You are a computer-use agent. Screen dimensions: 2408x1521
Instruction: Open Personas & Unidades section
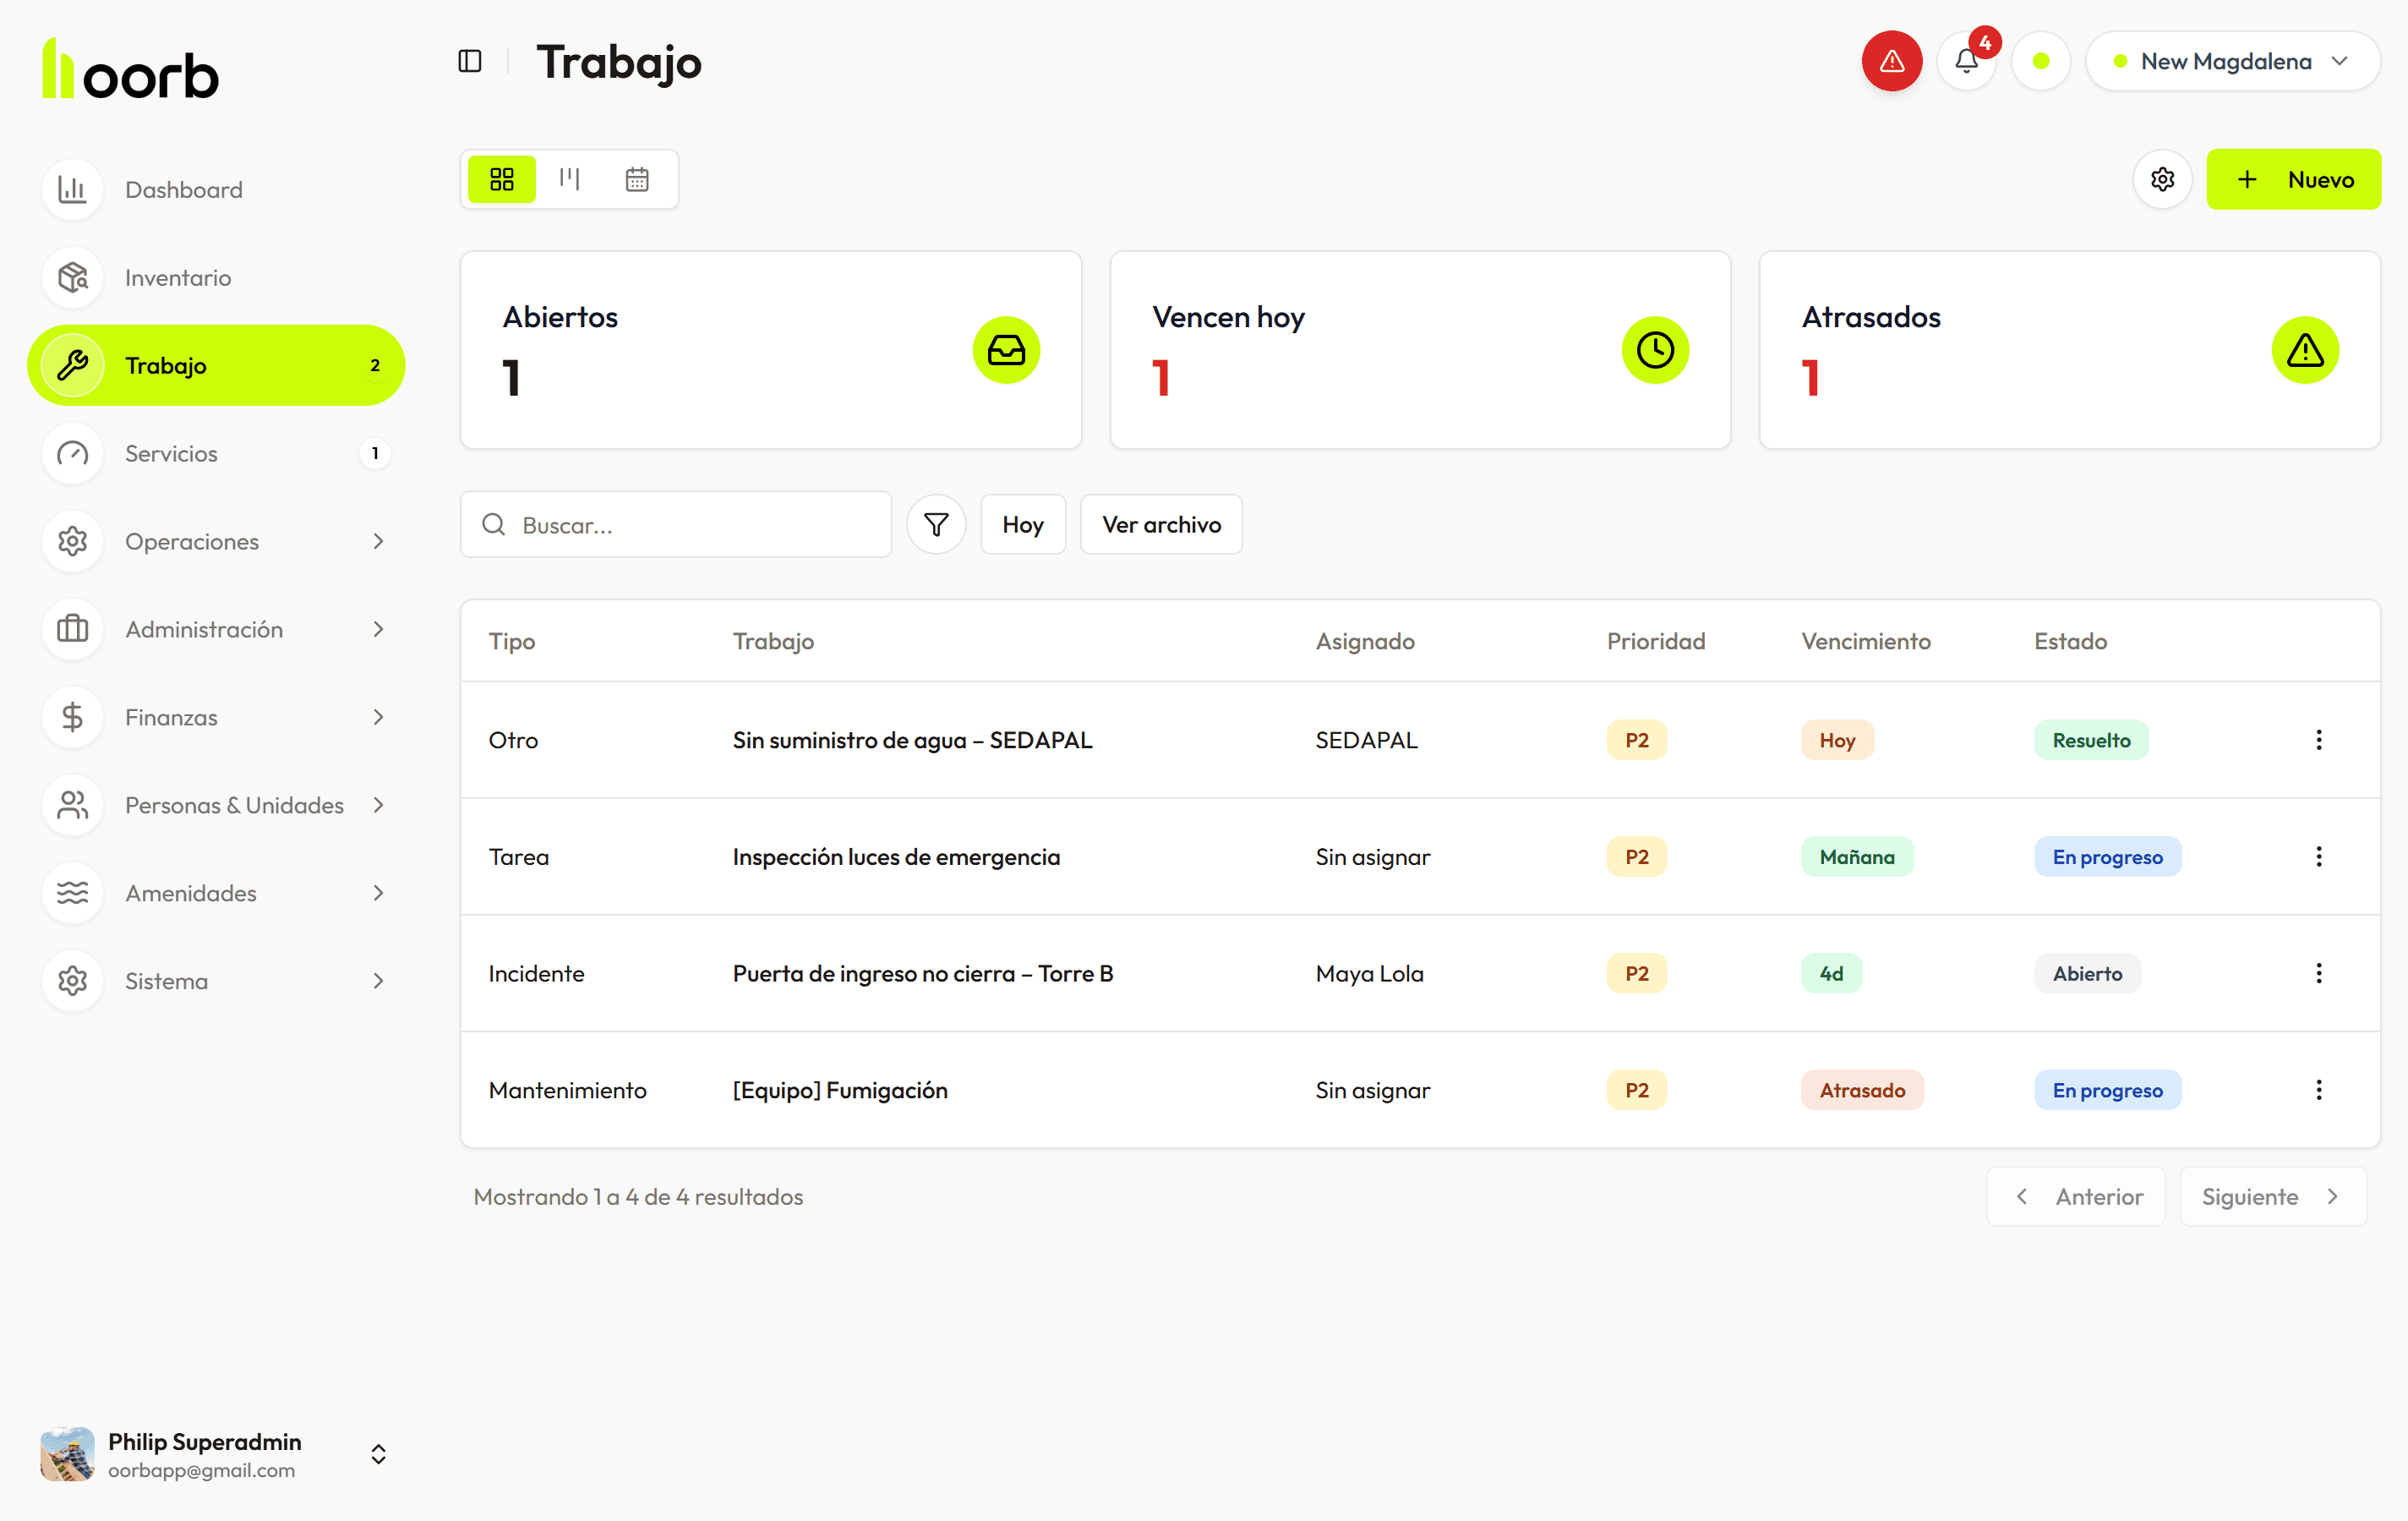(x=233, y=805)
